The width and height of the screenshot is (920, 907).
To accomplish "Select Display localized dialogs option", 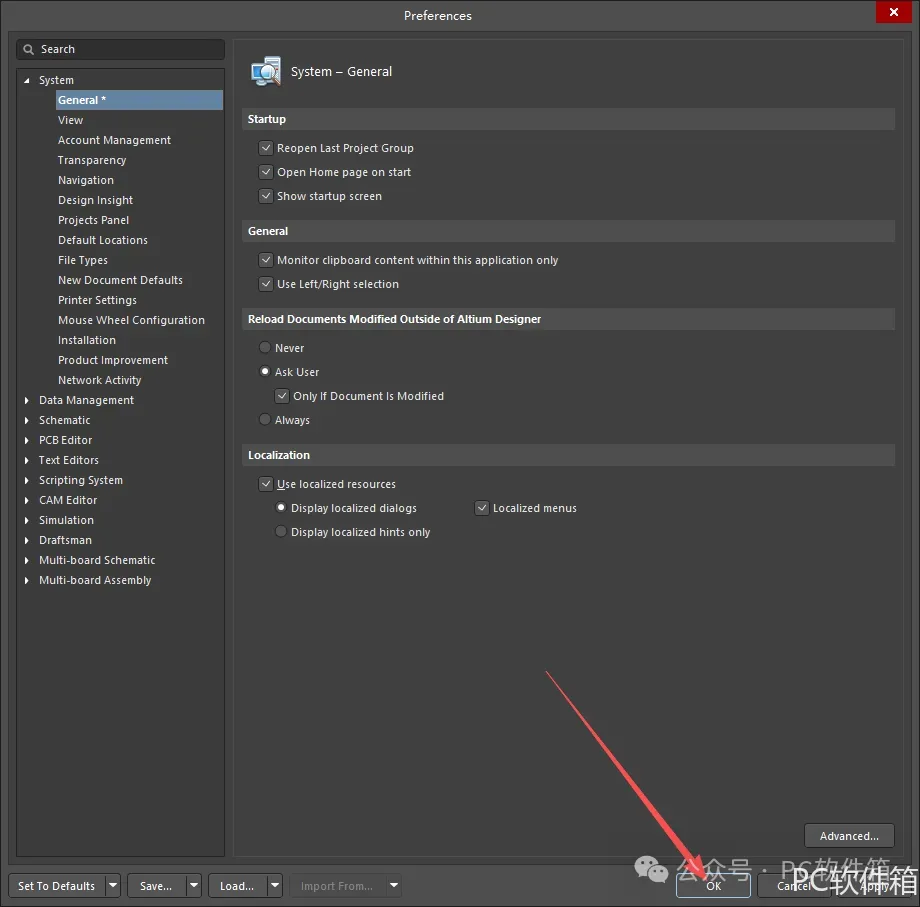I will (x=281, y=507).
